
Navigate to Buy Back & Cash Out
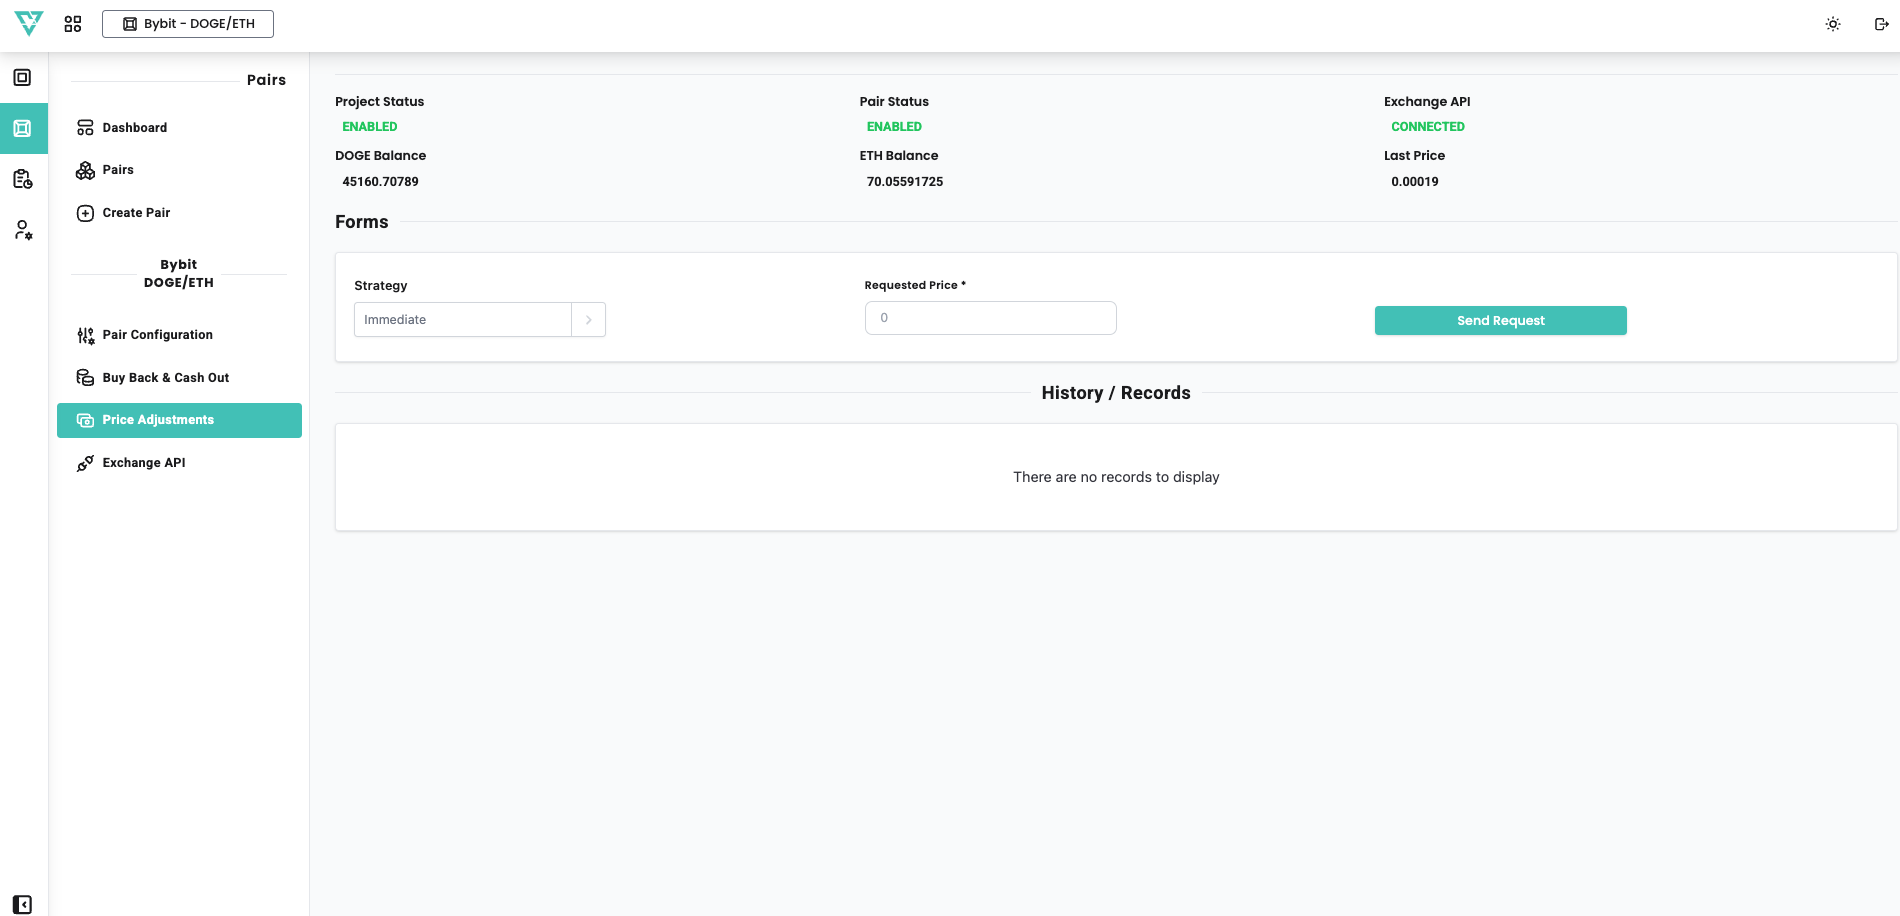tap(165, 378)
